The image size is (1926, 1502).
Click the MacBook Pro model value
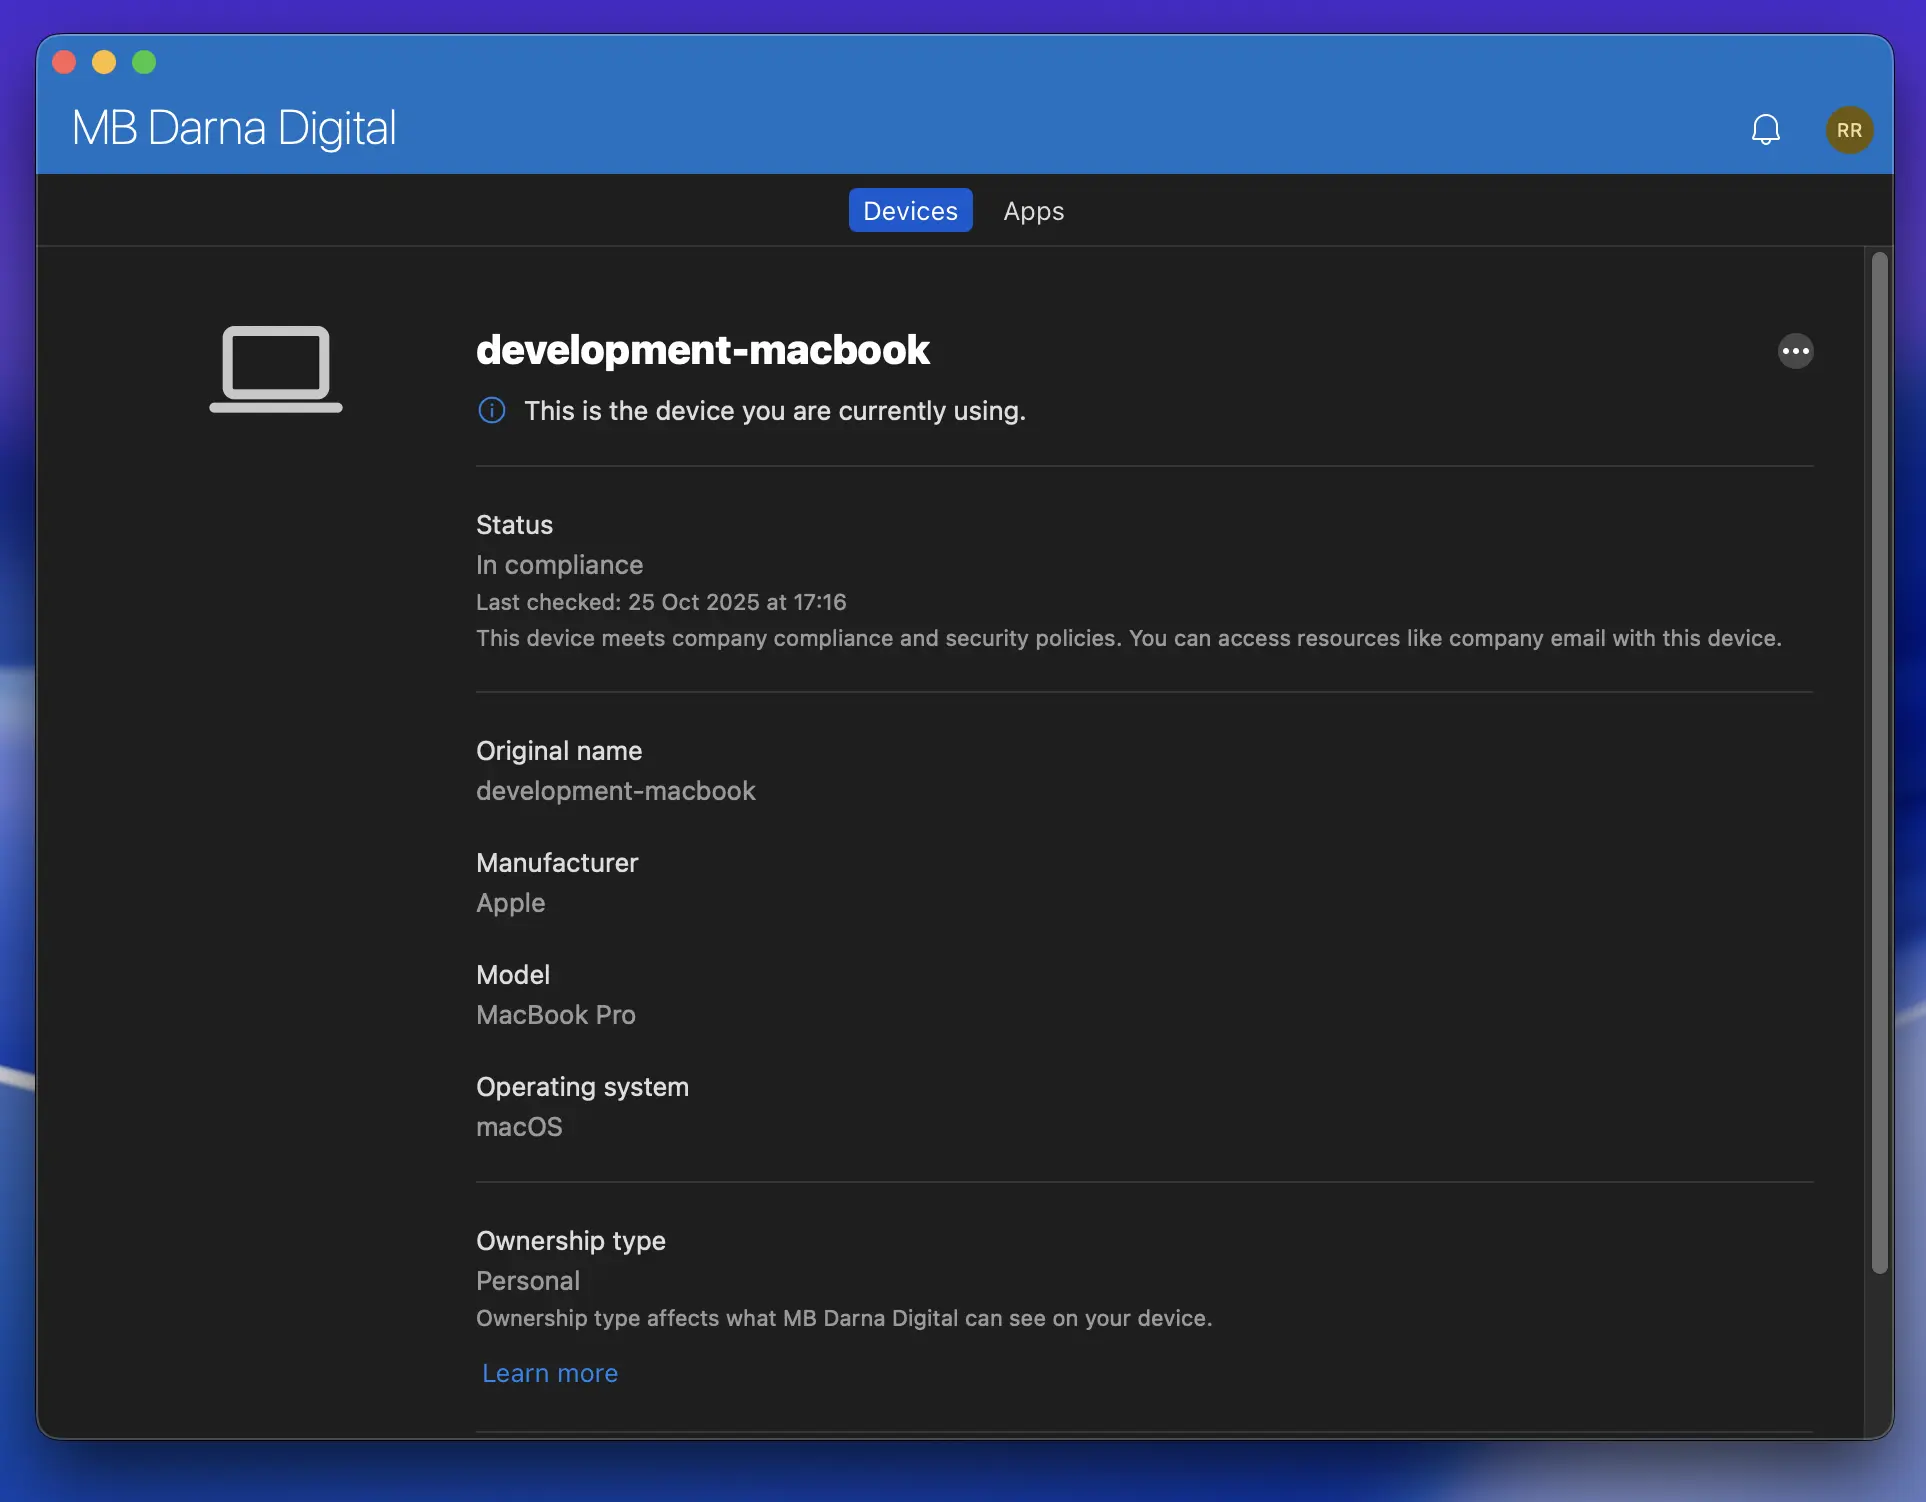pos(555,1015)
